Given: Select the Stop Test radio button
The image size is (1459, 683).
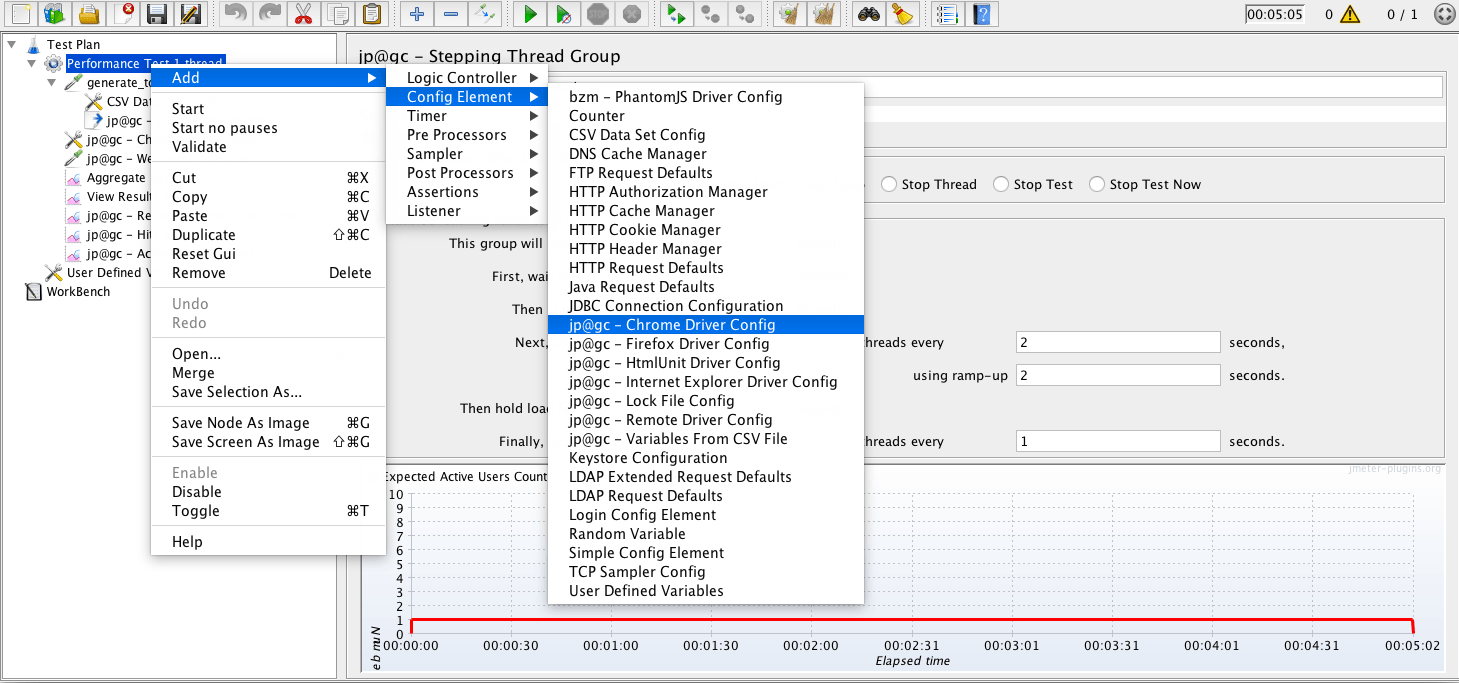Looking at the screenshot, I should pos(1000,184).
